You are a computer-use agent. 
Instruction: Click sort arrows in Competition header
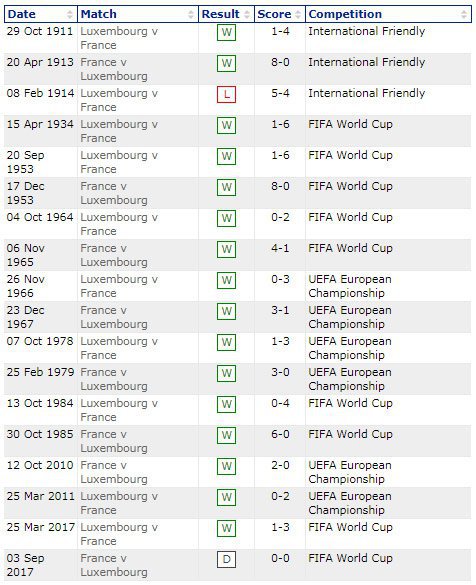464,15
